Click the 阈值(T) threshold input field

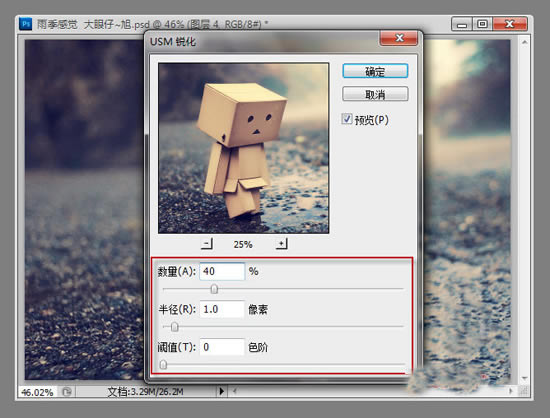click(222, 347)
